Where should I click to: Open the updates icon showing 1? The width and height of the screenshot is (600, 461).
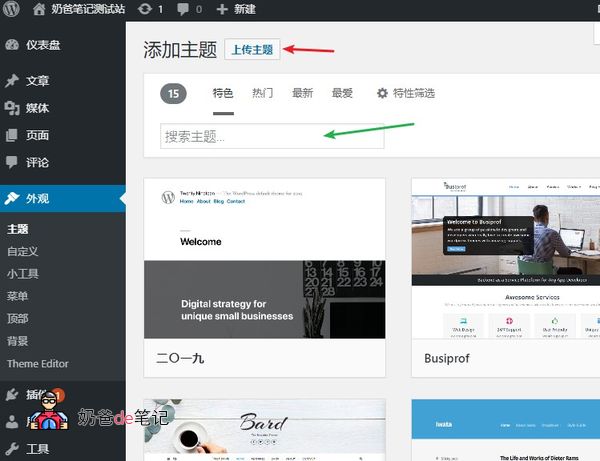click(145, 9)
